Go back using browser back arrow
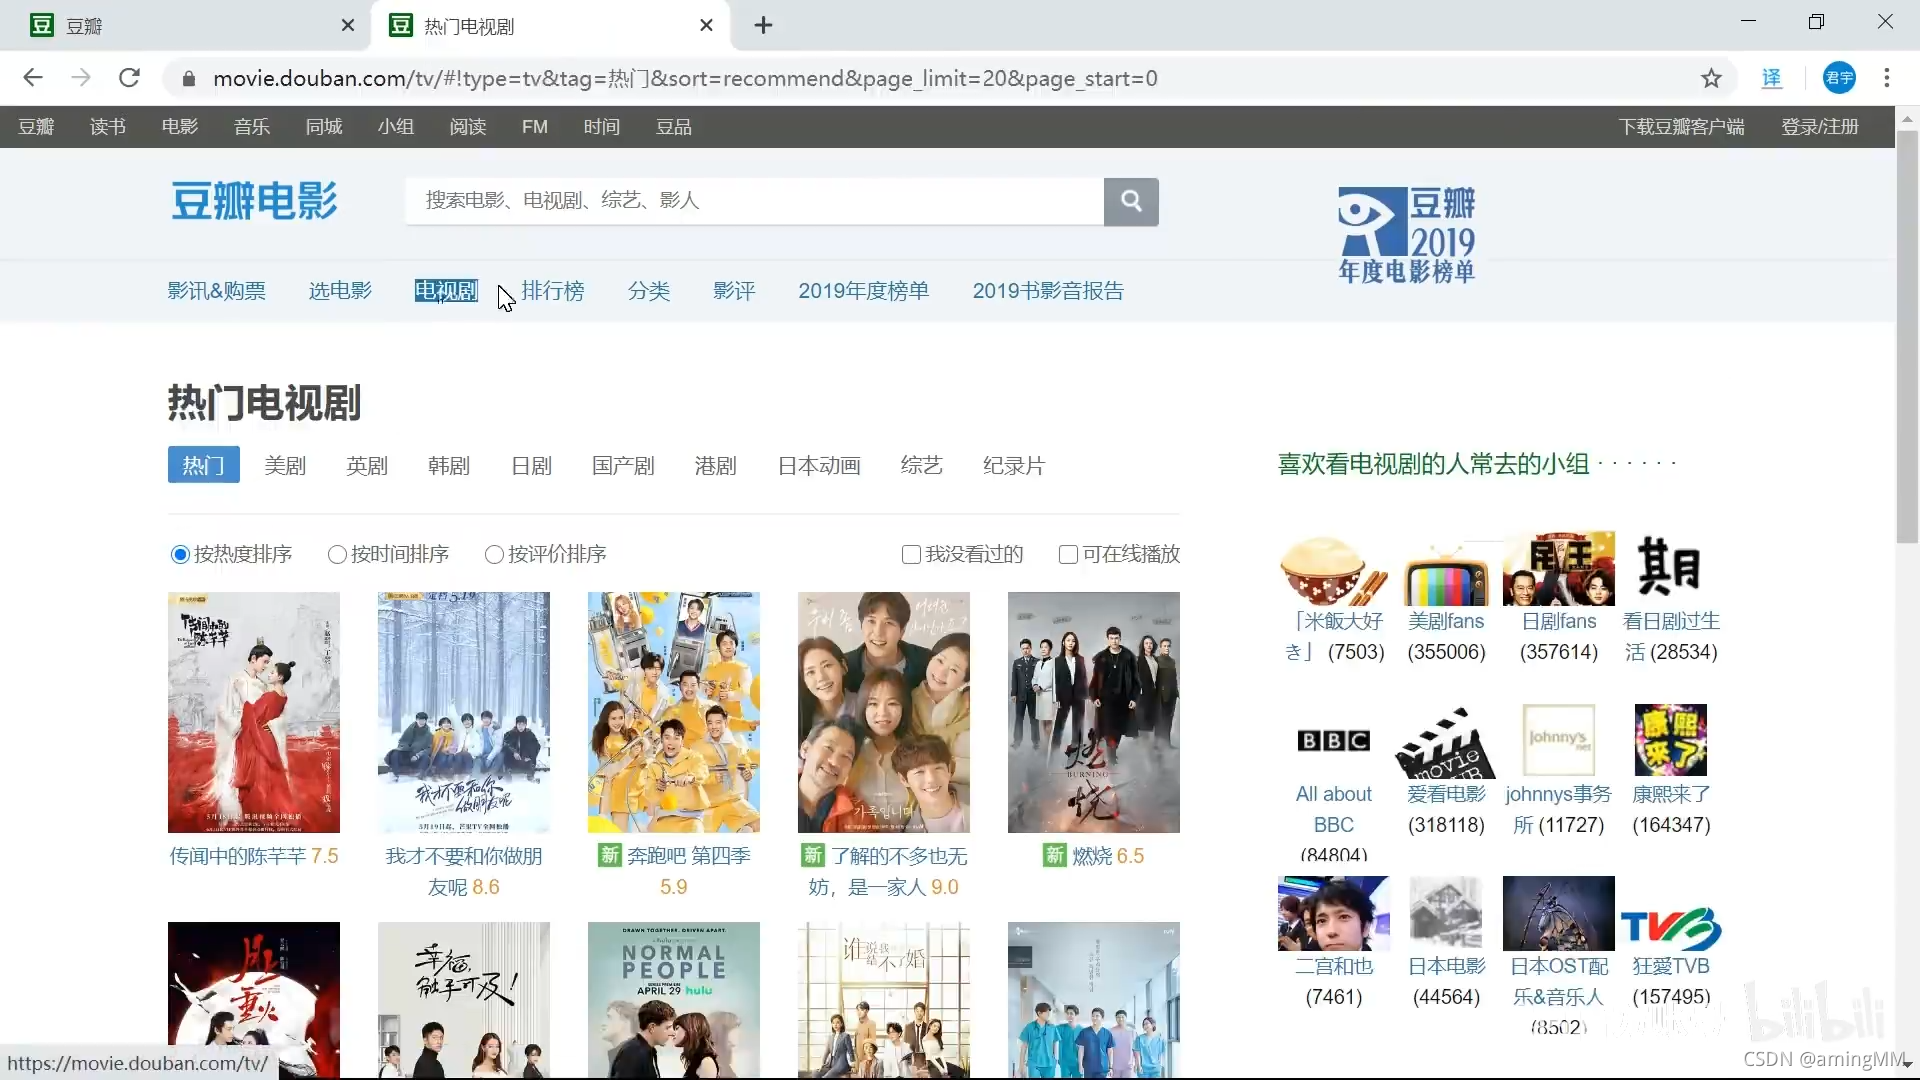 pos(33,78)
